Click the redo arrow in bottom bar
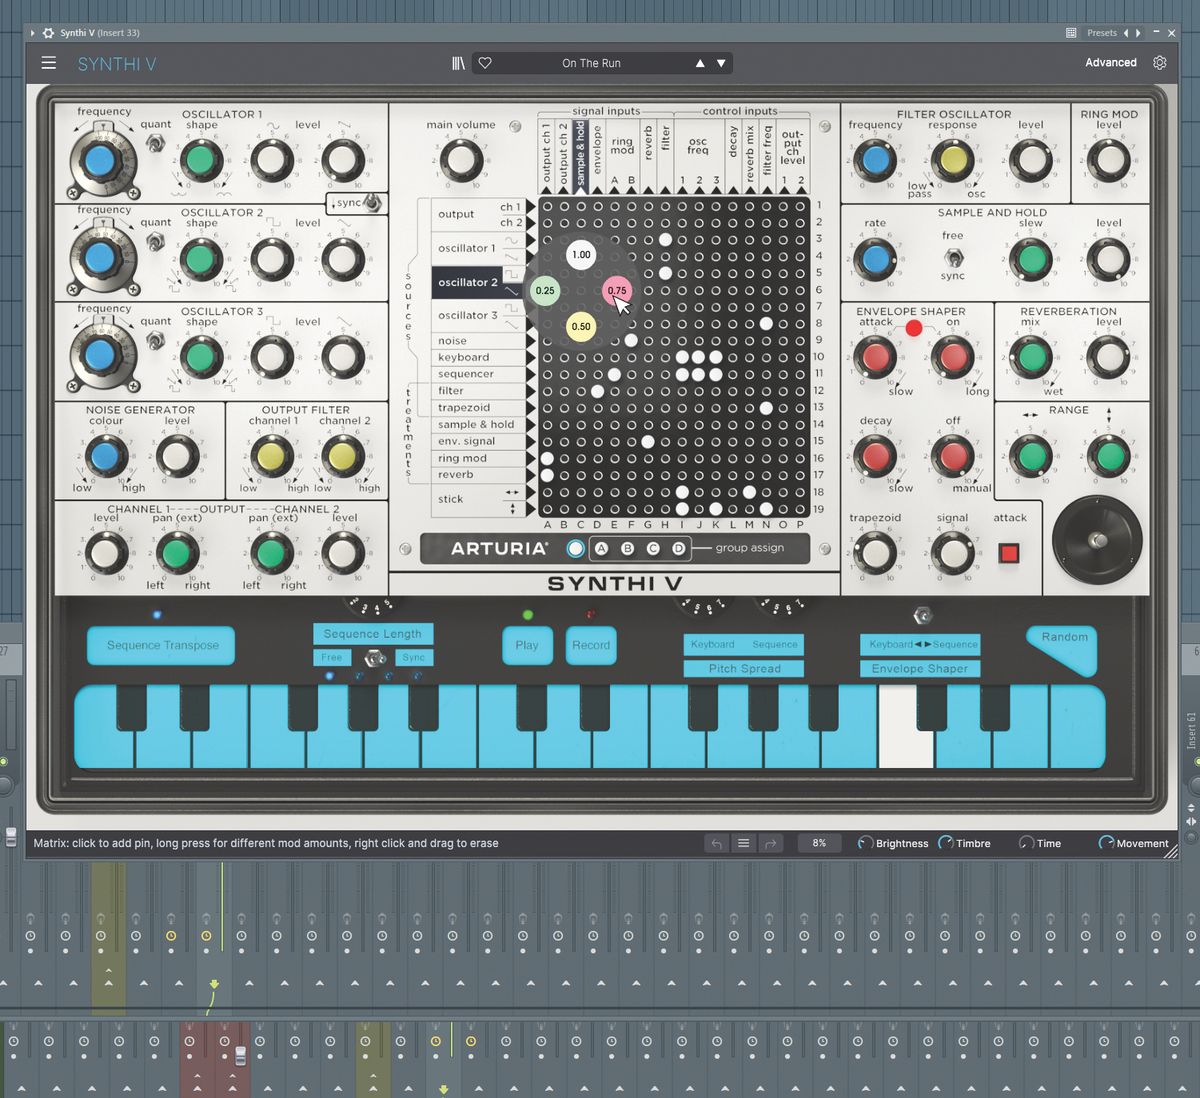The image size is (1200, 1098). tap(770, 843)
